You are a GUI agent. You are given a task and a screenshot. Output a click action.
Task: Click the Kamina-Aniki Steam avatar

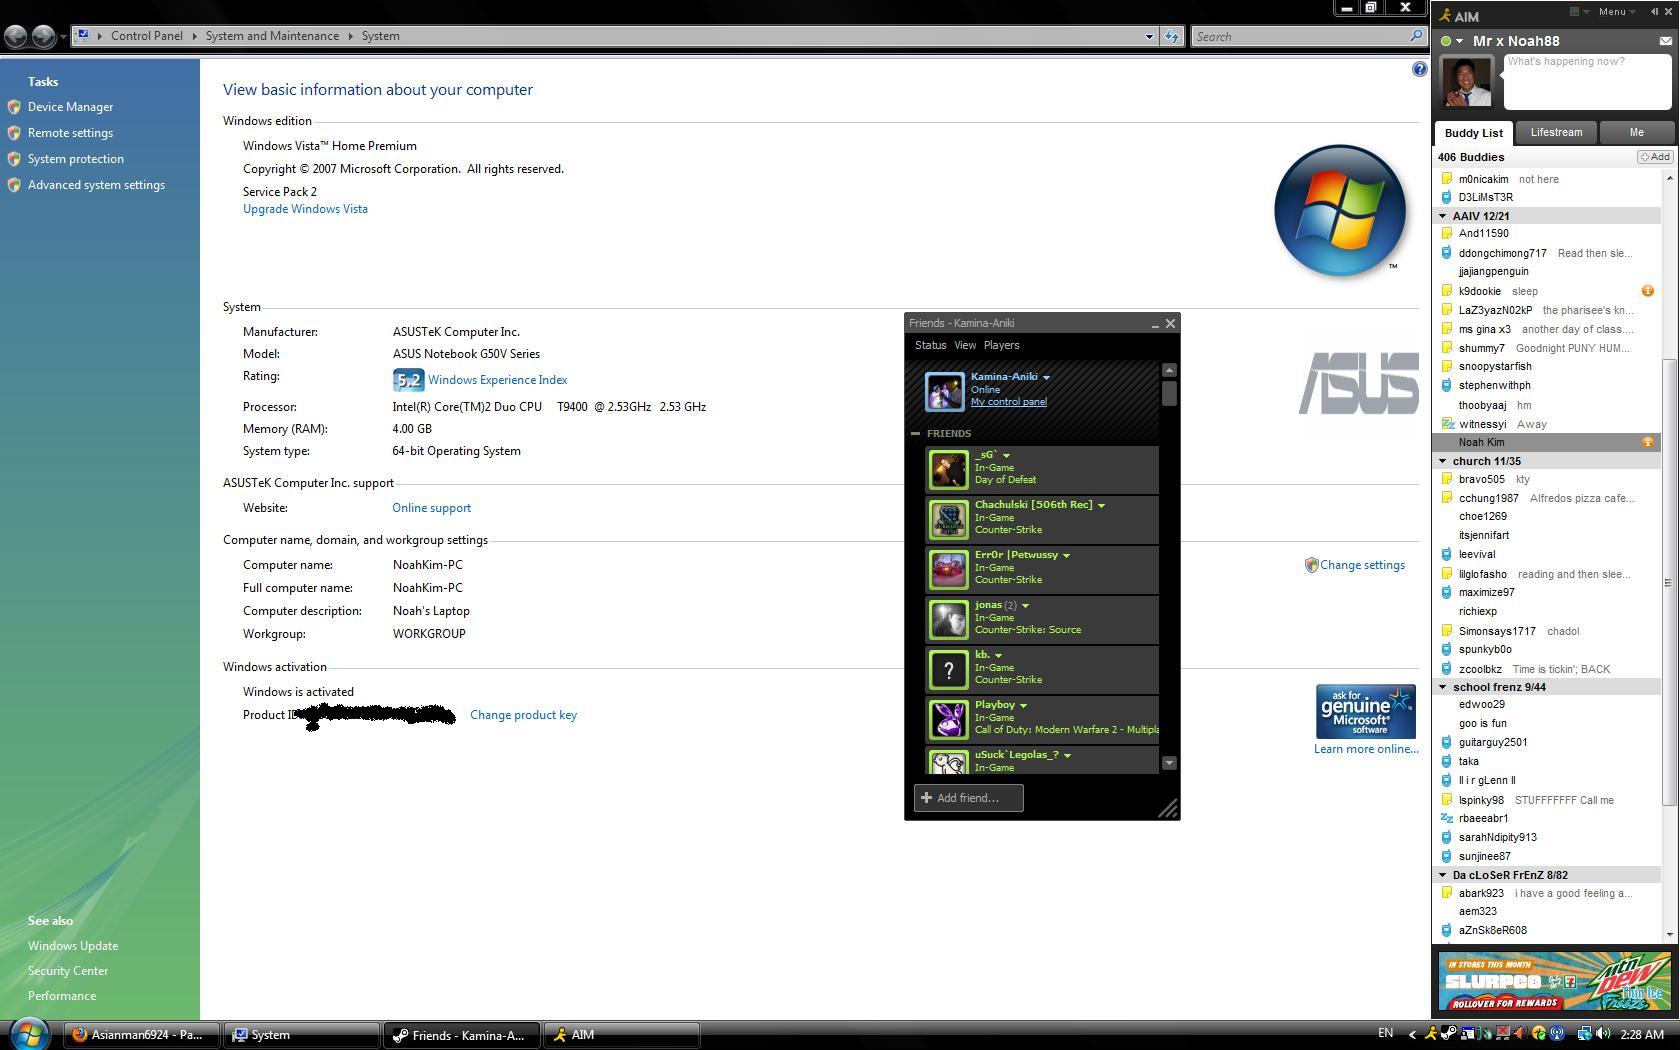pos(944,391)
